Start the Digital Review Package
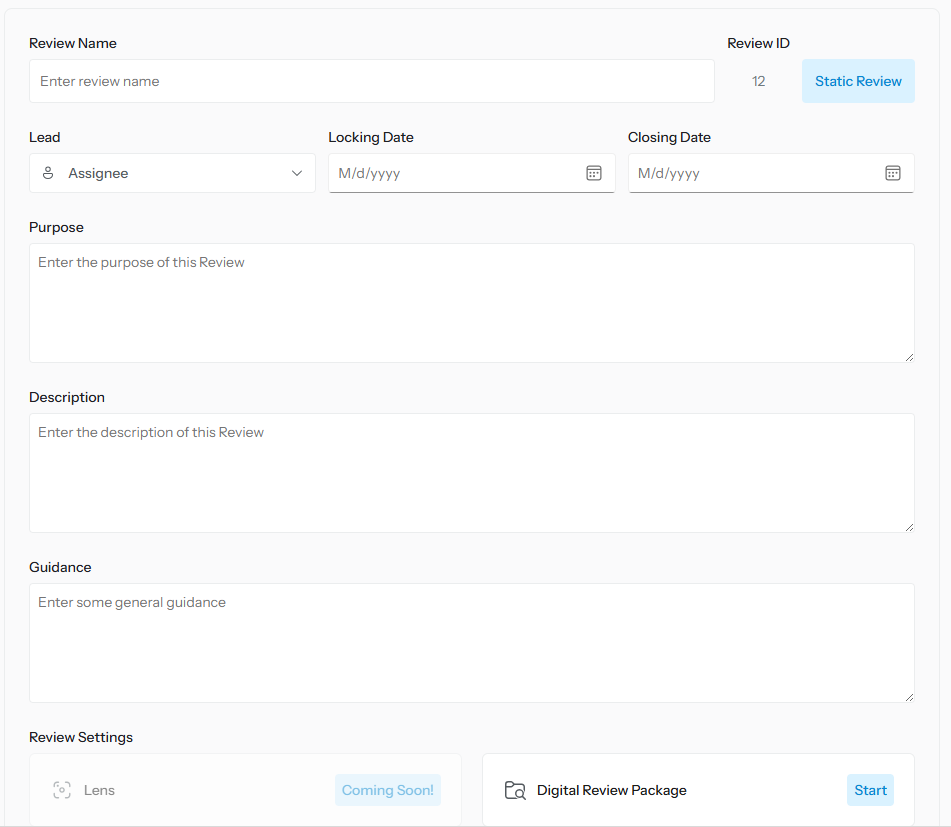This screenshot has height=827, width=951. [x=870, y=790]
